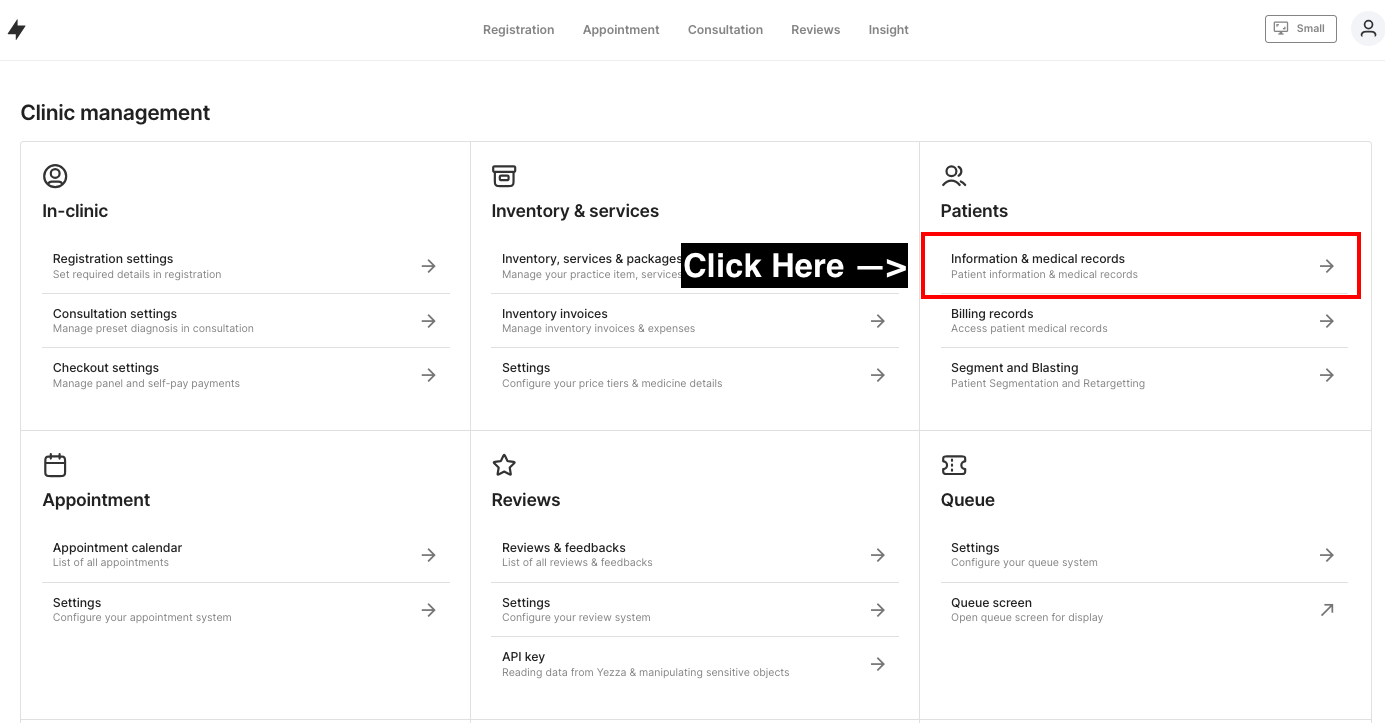
Task: Click the lightning bolt logo icon
Action: 16,30
